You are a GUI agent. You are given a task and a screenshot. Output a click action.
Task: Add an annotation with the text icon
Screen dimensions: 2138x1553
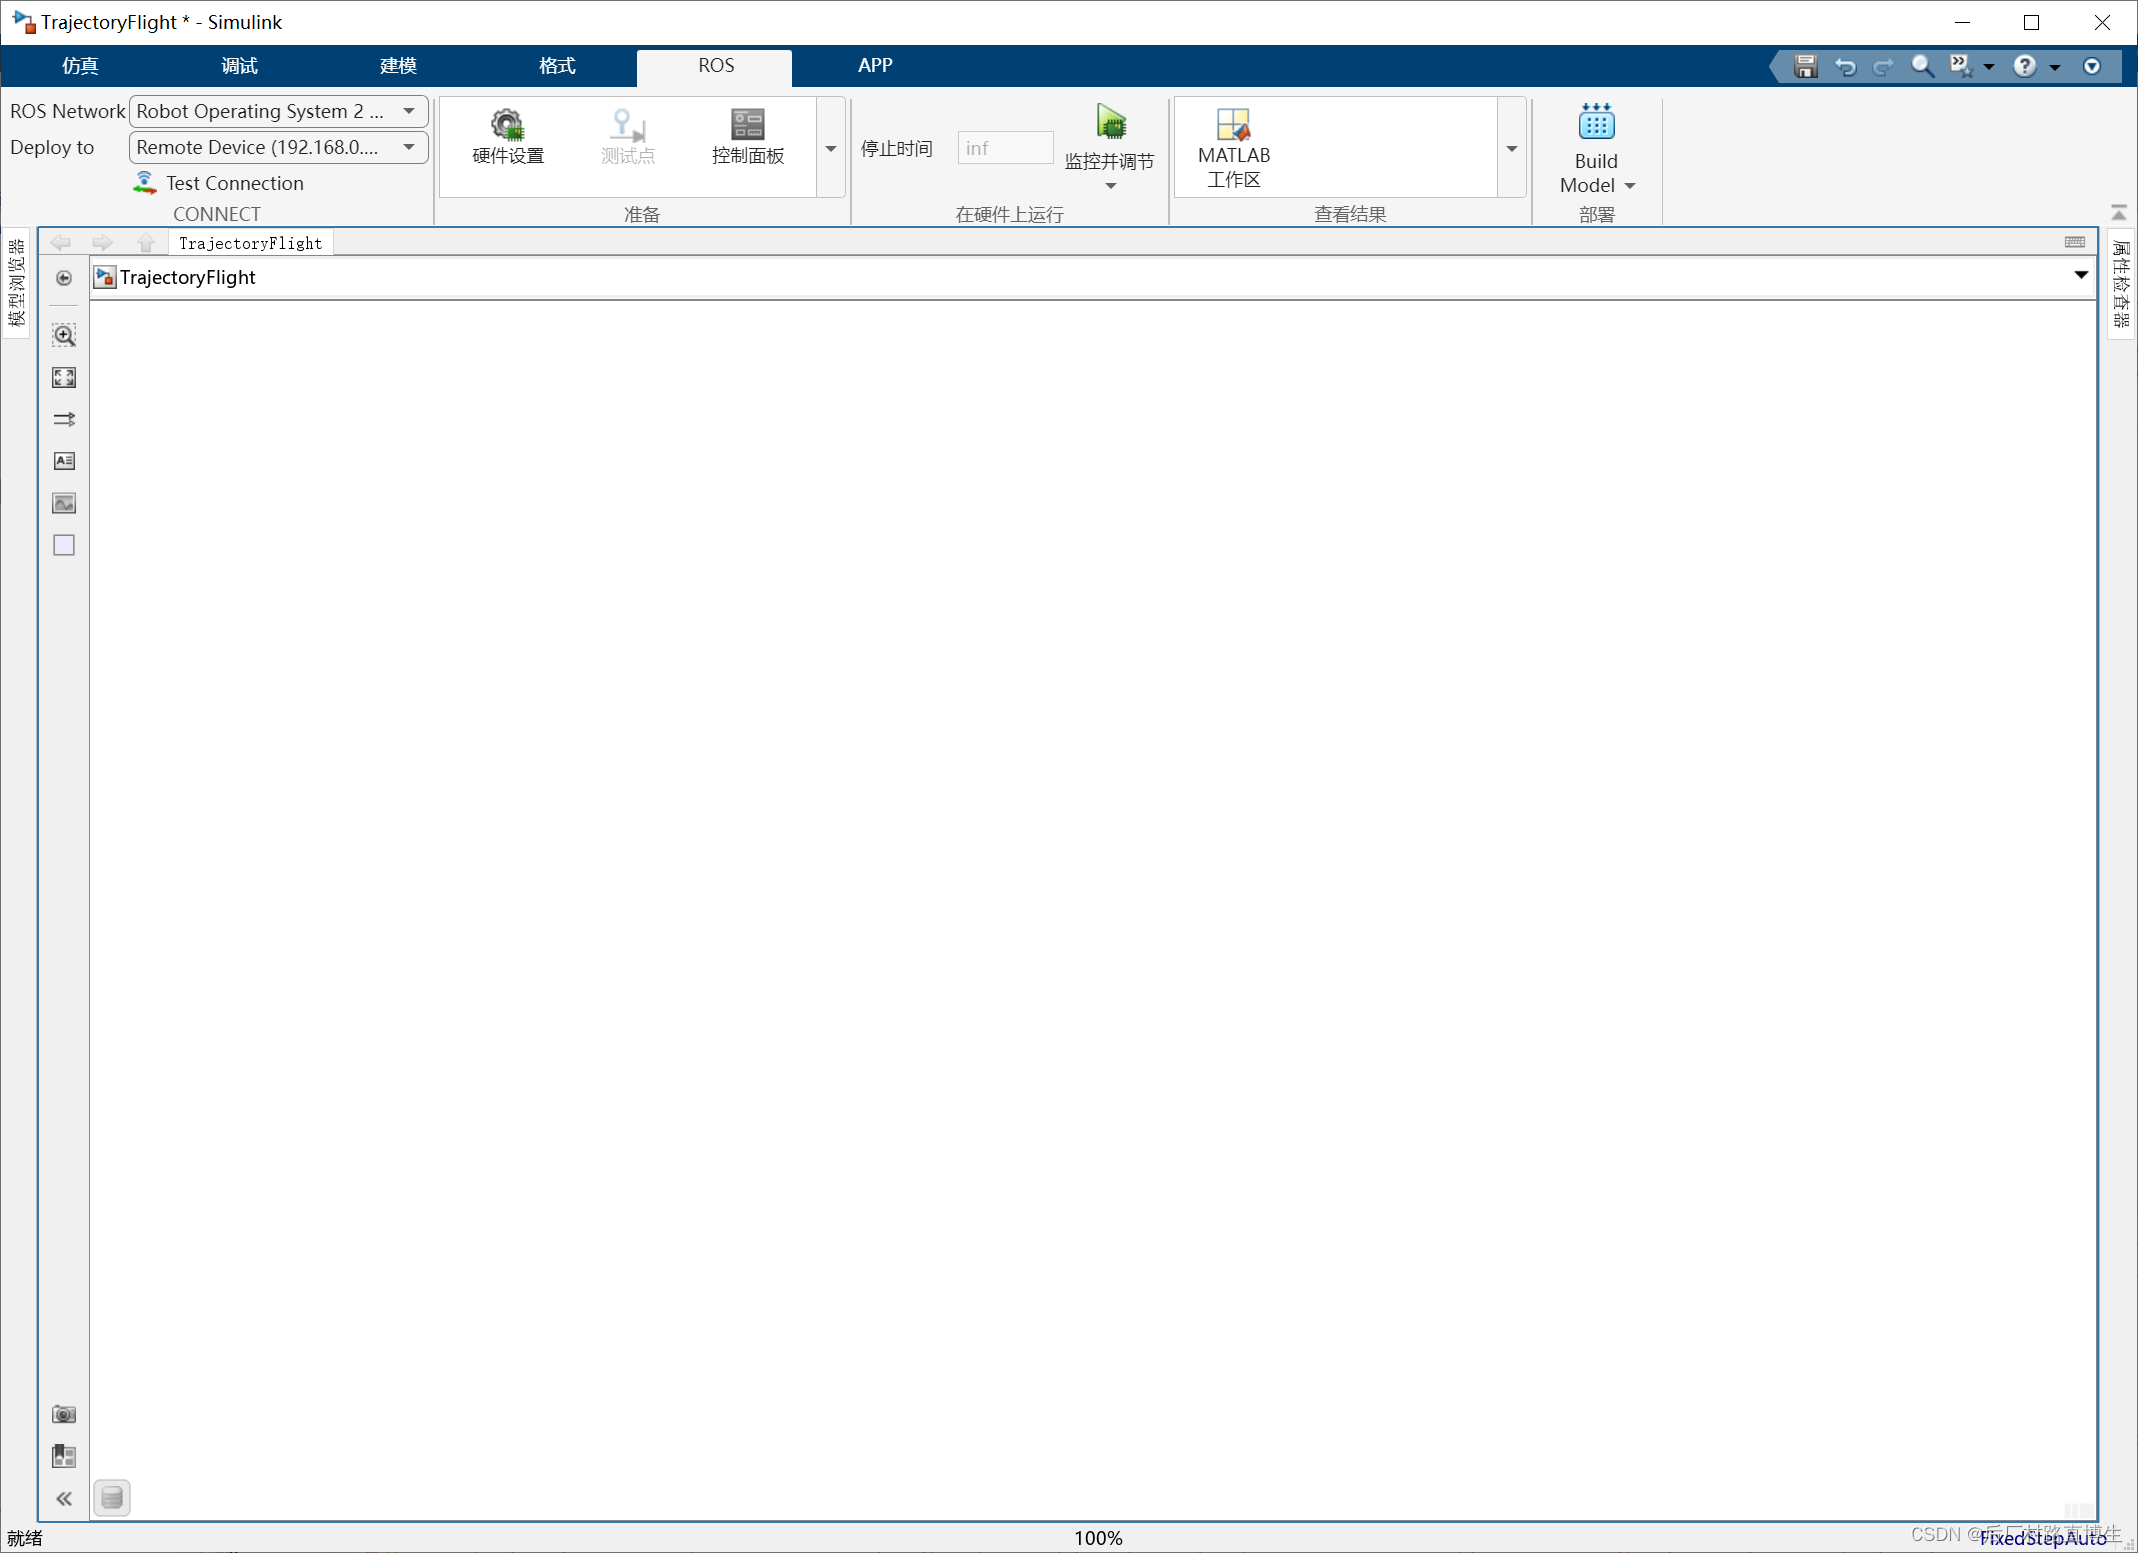(64, 461)
